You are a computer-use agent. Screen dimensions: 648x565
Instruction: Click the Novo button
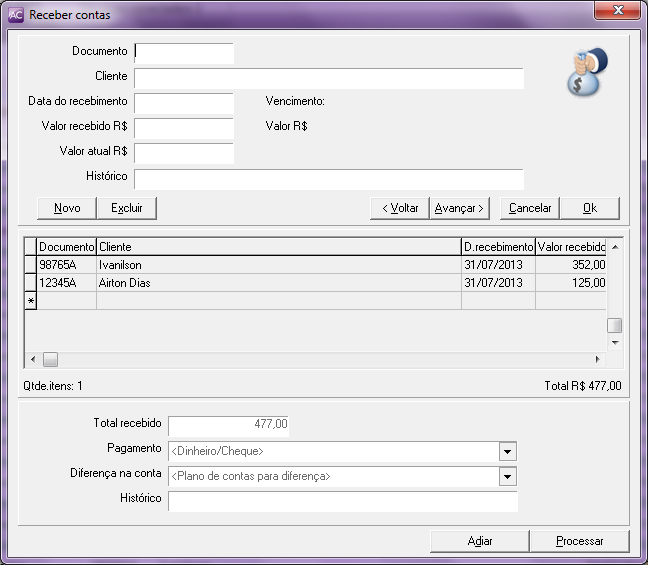67,208
